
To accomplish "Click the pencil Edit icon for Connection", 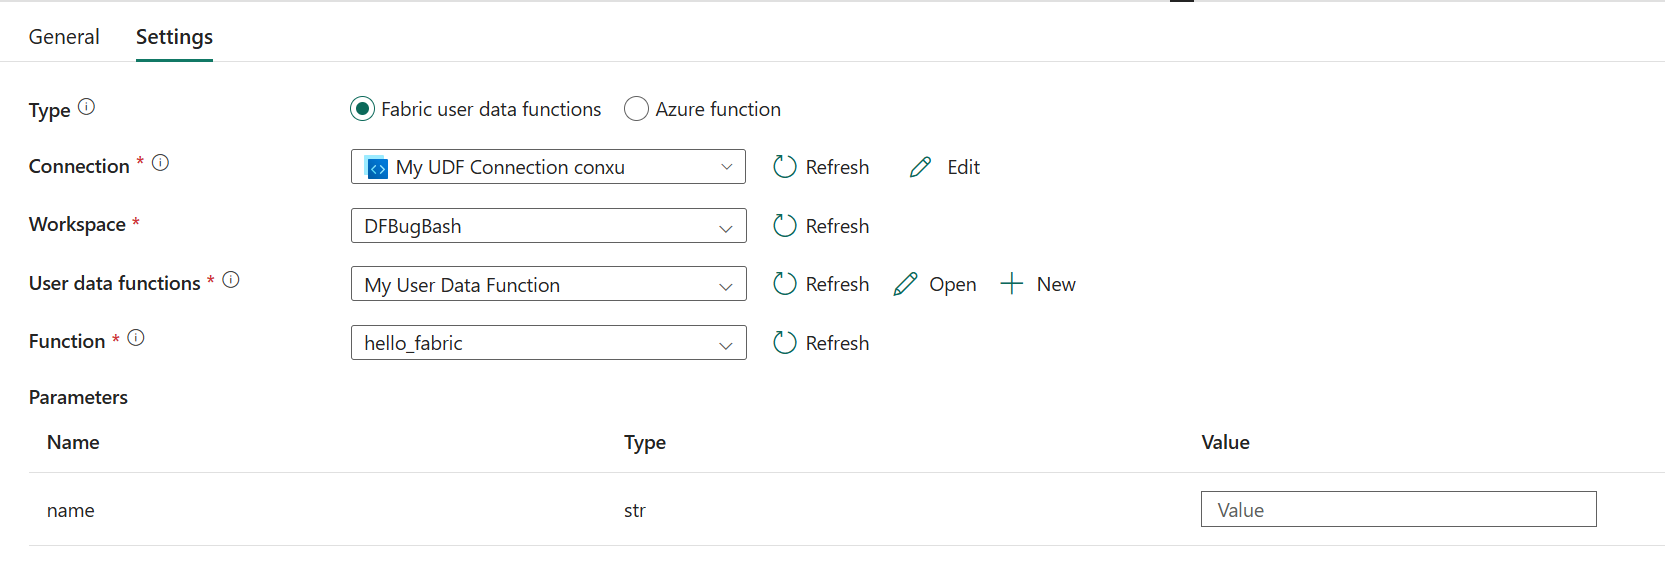I will 921,167.
